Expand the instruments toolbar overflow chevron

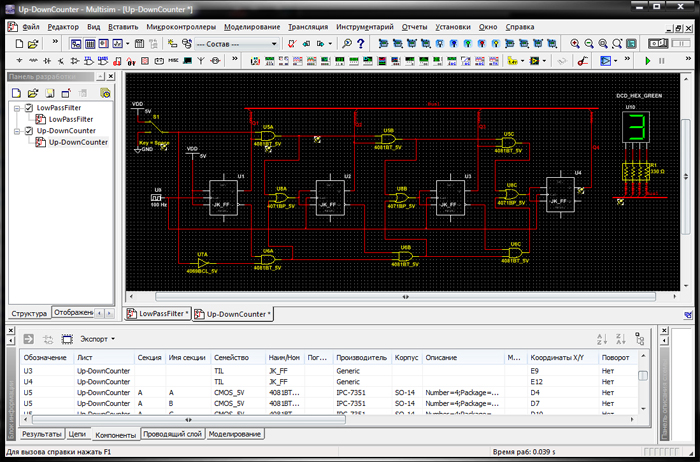[x=627, y=59]
